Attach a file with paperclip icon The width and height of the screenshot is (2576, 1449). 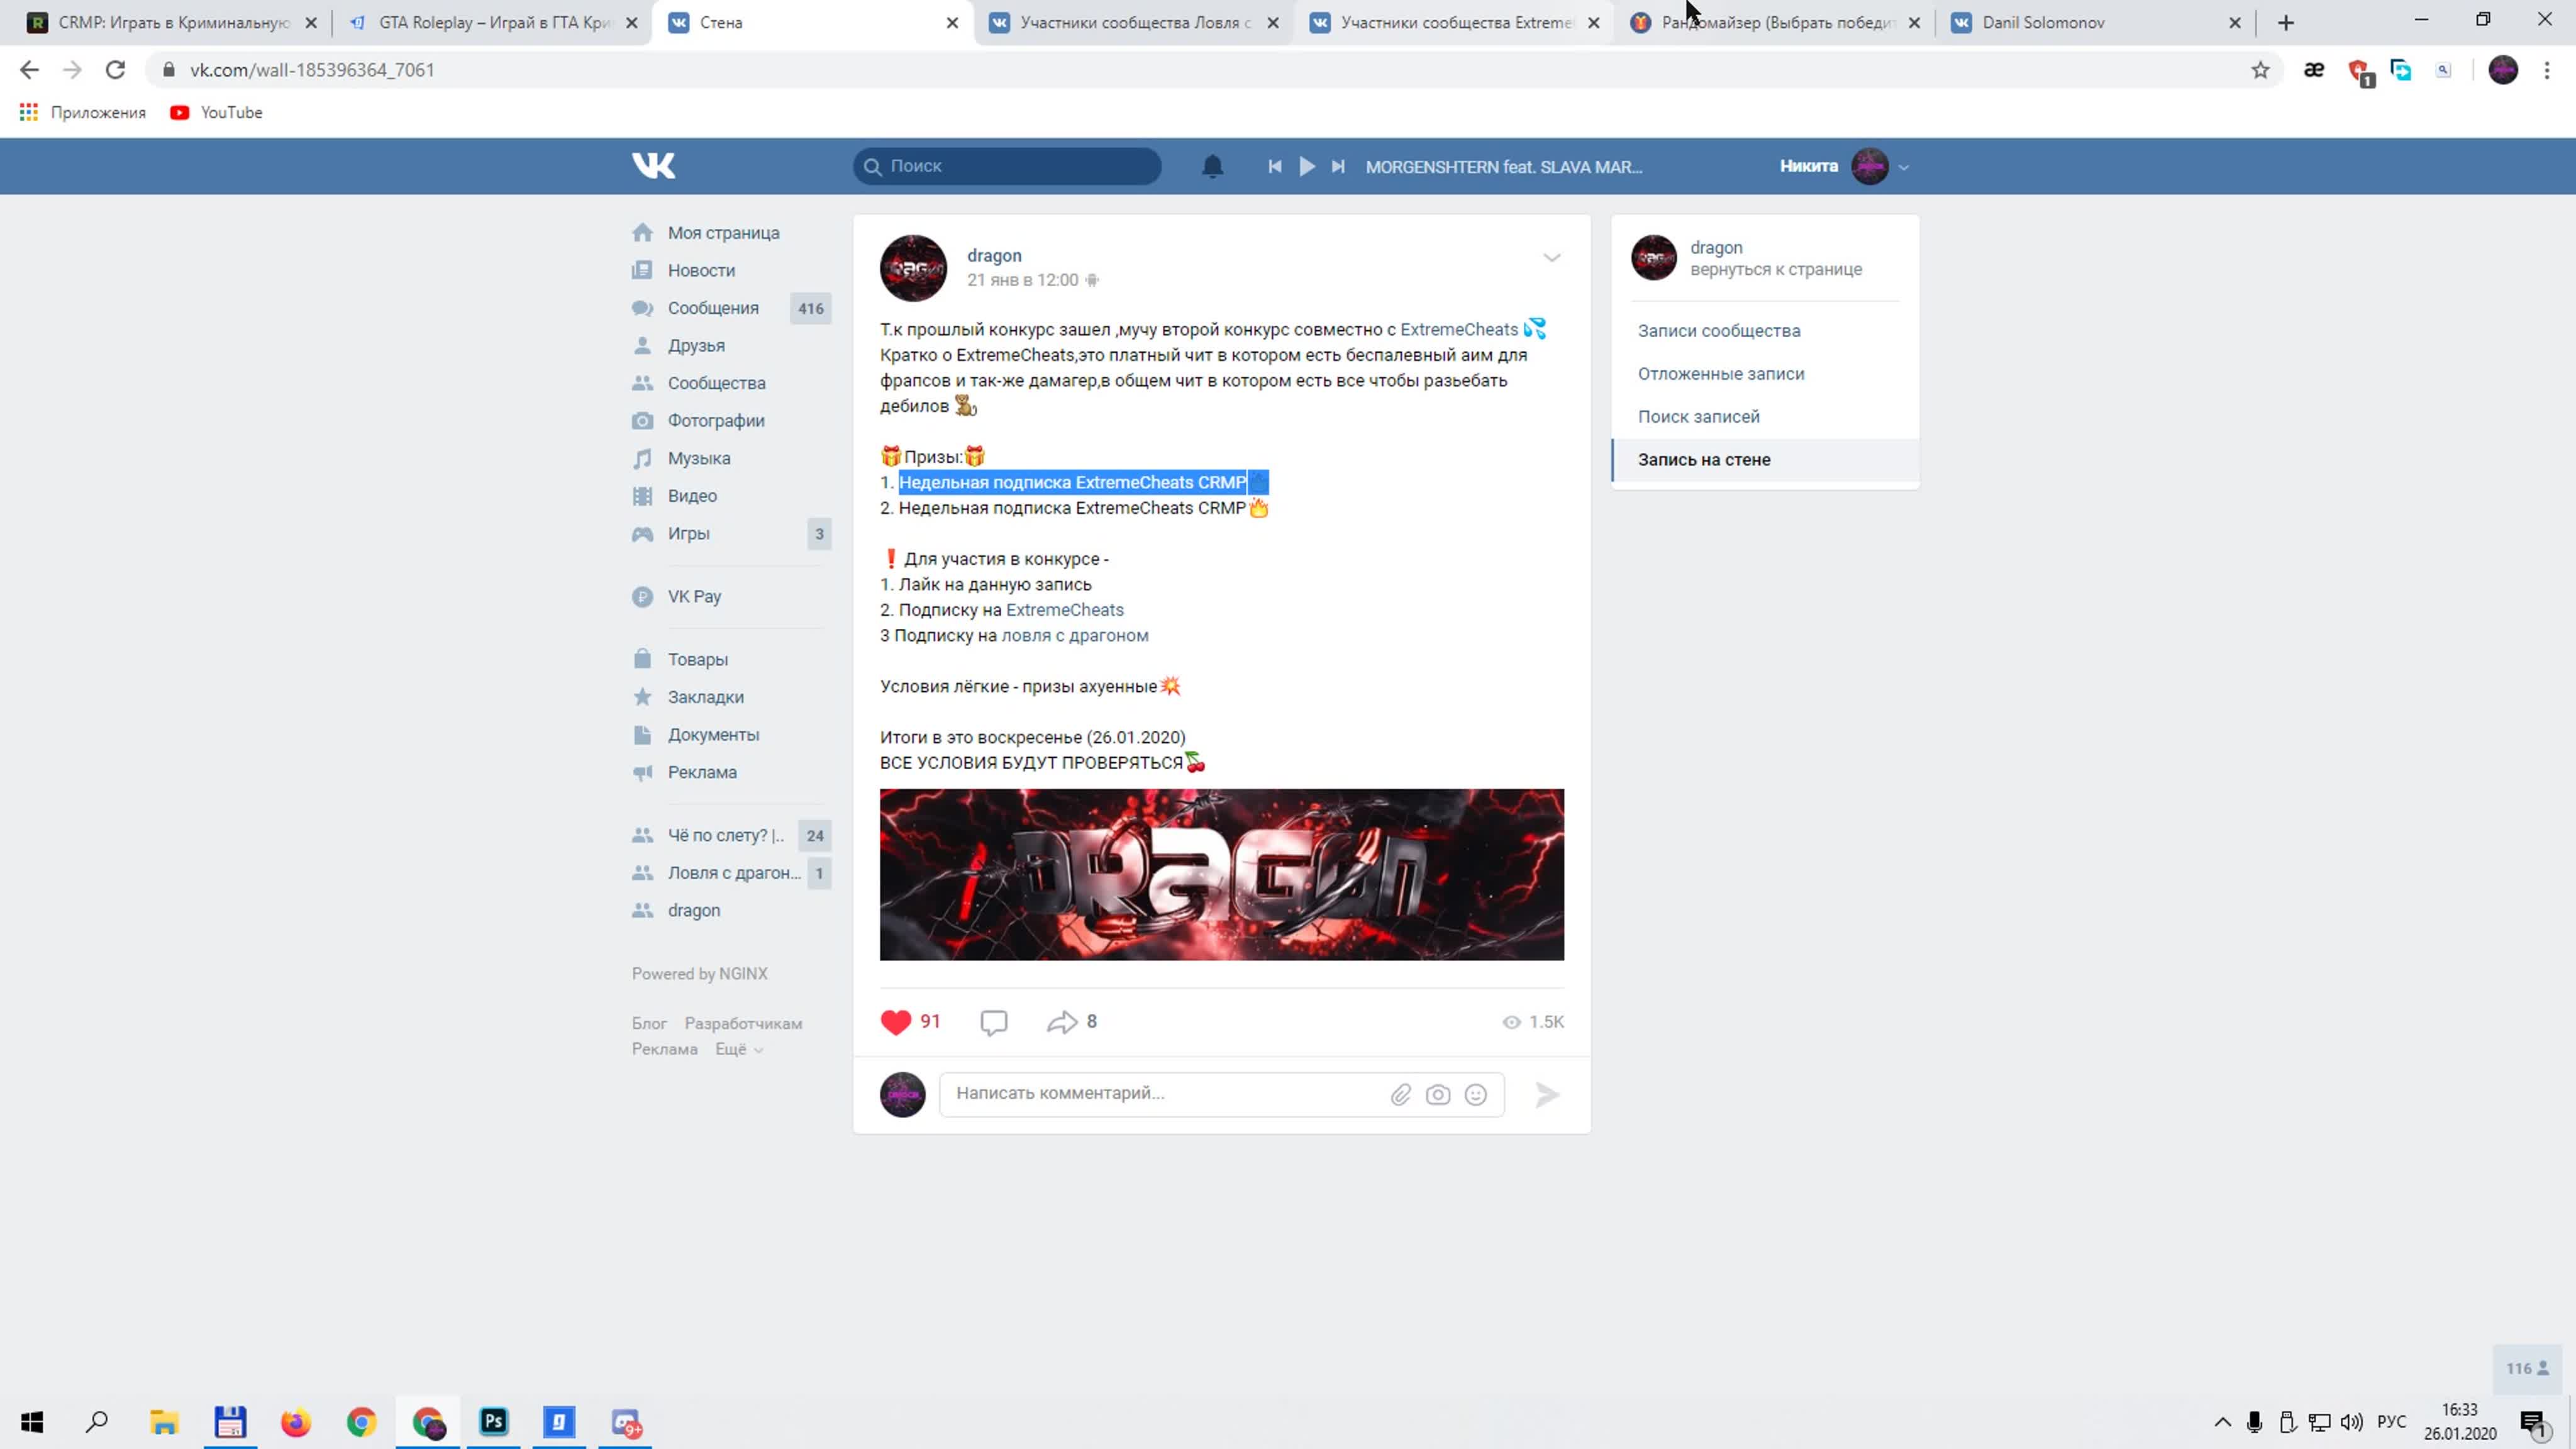click(1400, 1095)
